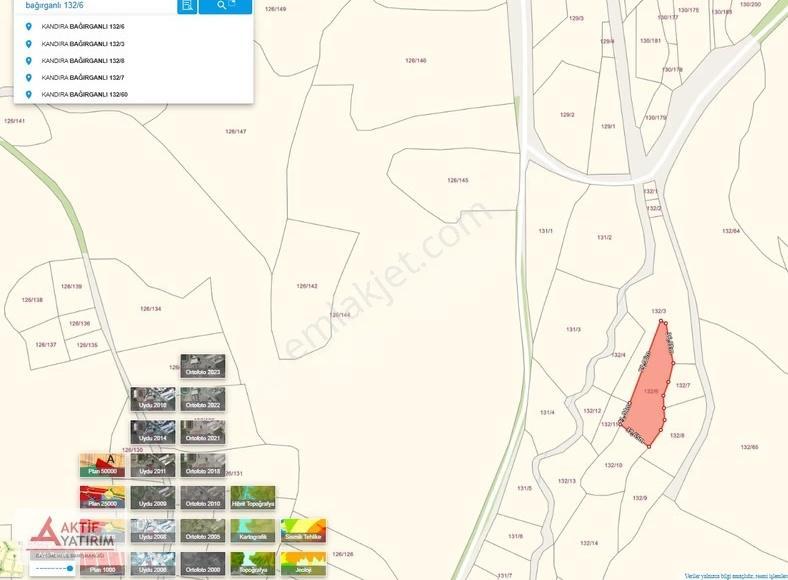Show the Plan 50000 layer
This screenshot has height=580, width=788.
103,465
